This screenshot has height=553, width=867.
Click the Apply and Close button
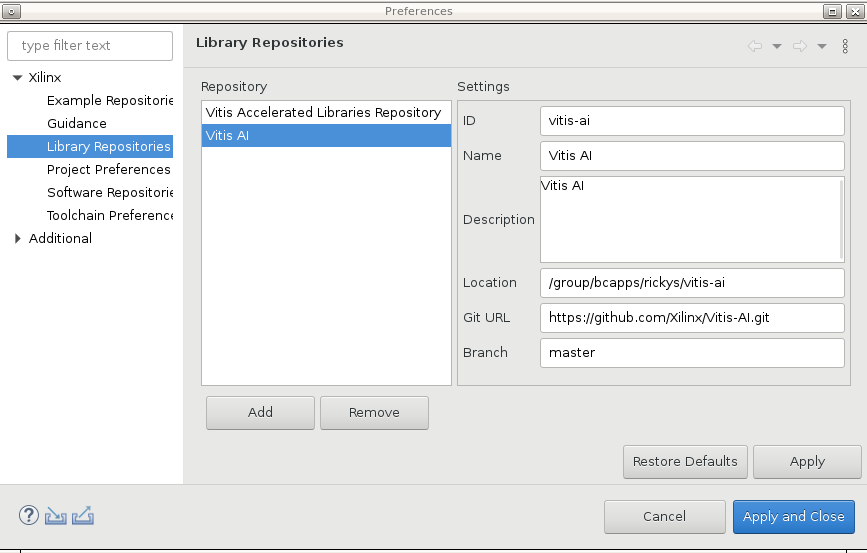[x=793, y=517]
